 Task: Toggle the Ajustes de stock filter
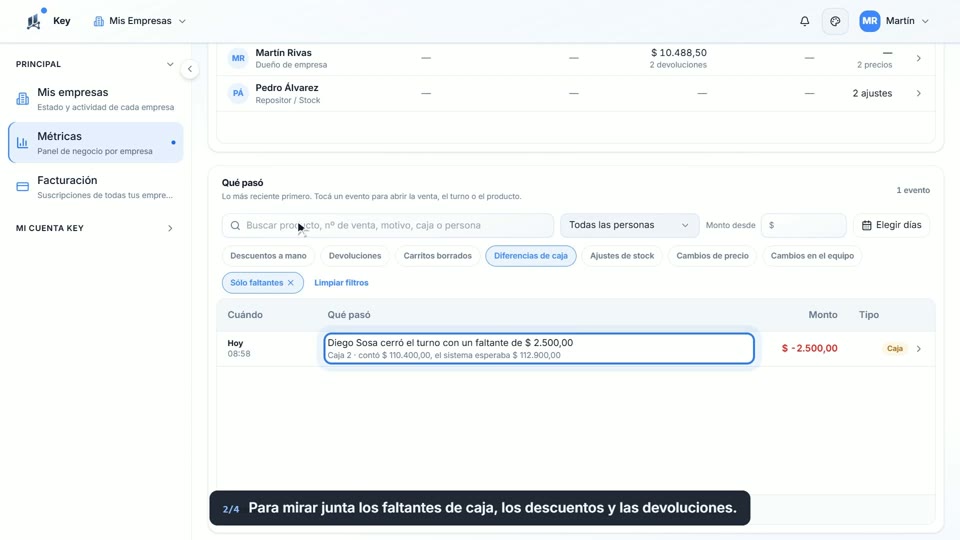click(622, 256)
